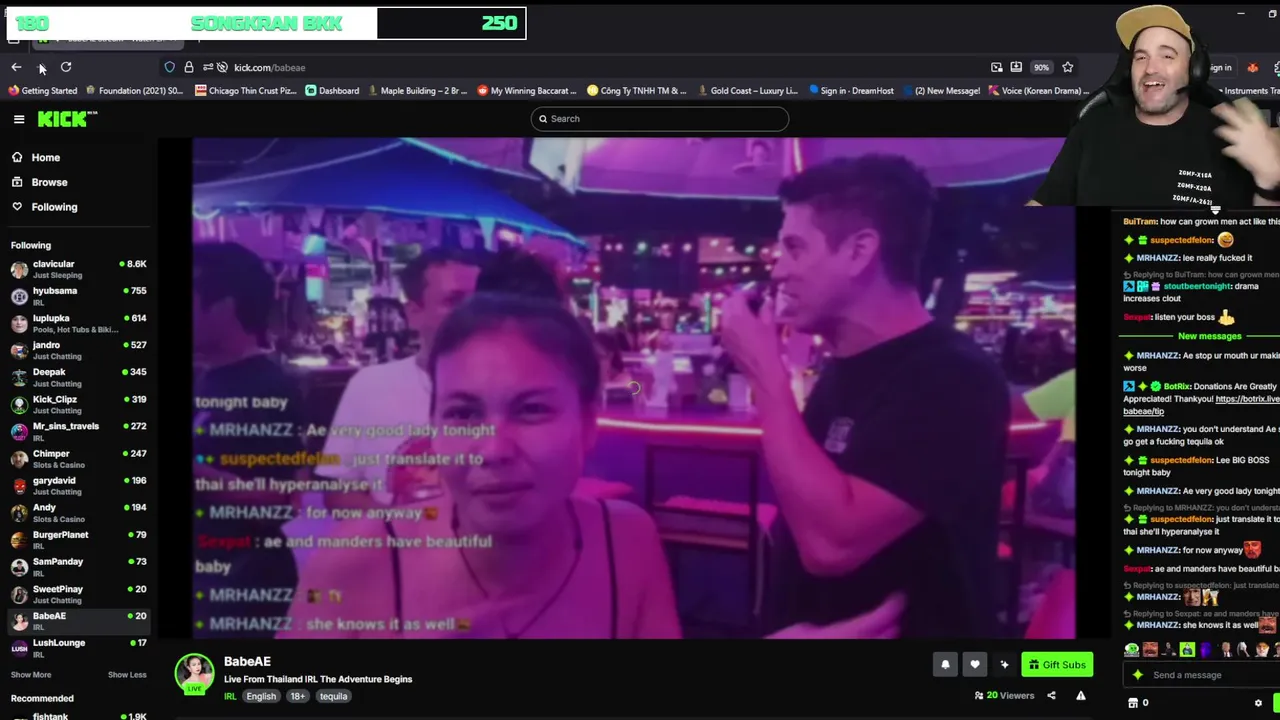Open the Sign in - DreamHost bookmark

point(850,91)
